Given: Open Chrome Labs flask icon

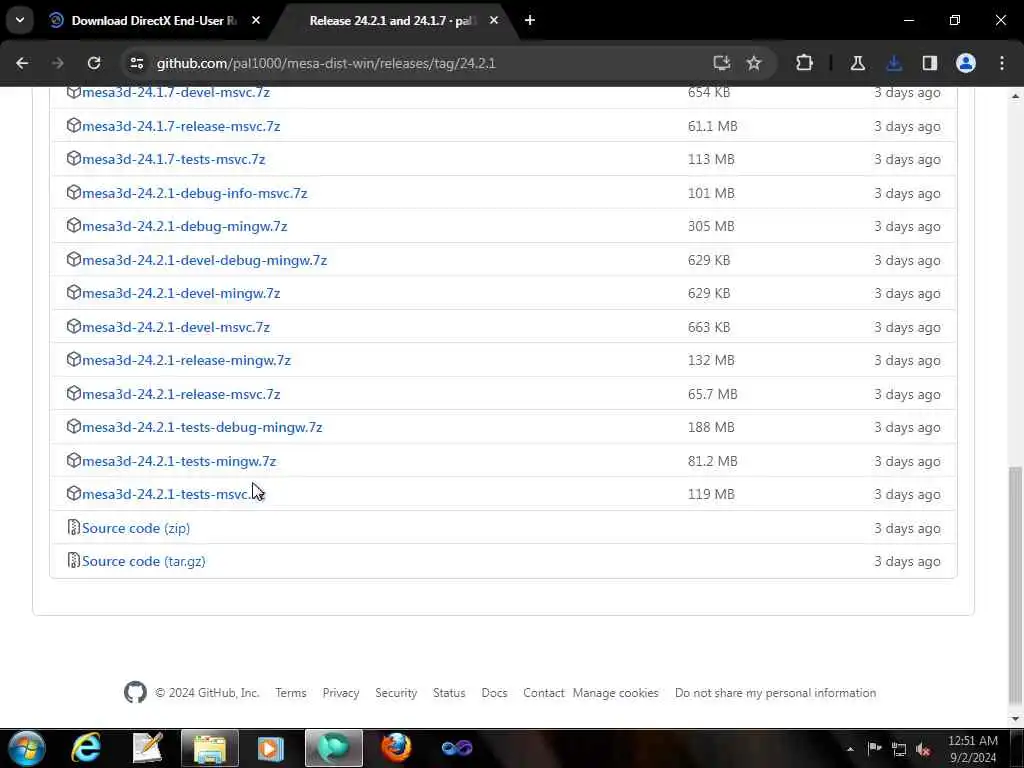Looking at the screenshot, I should tap(857, 63).
